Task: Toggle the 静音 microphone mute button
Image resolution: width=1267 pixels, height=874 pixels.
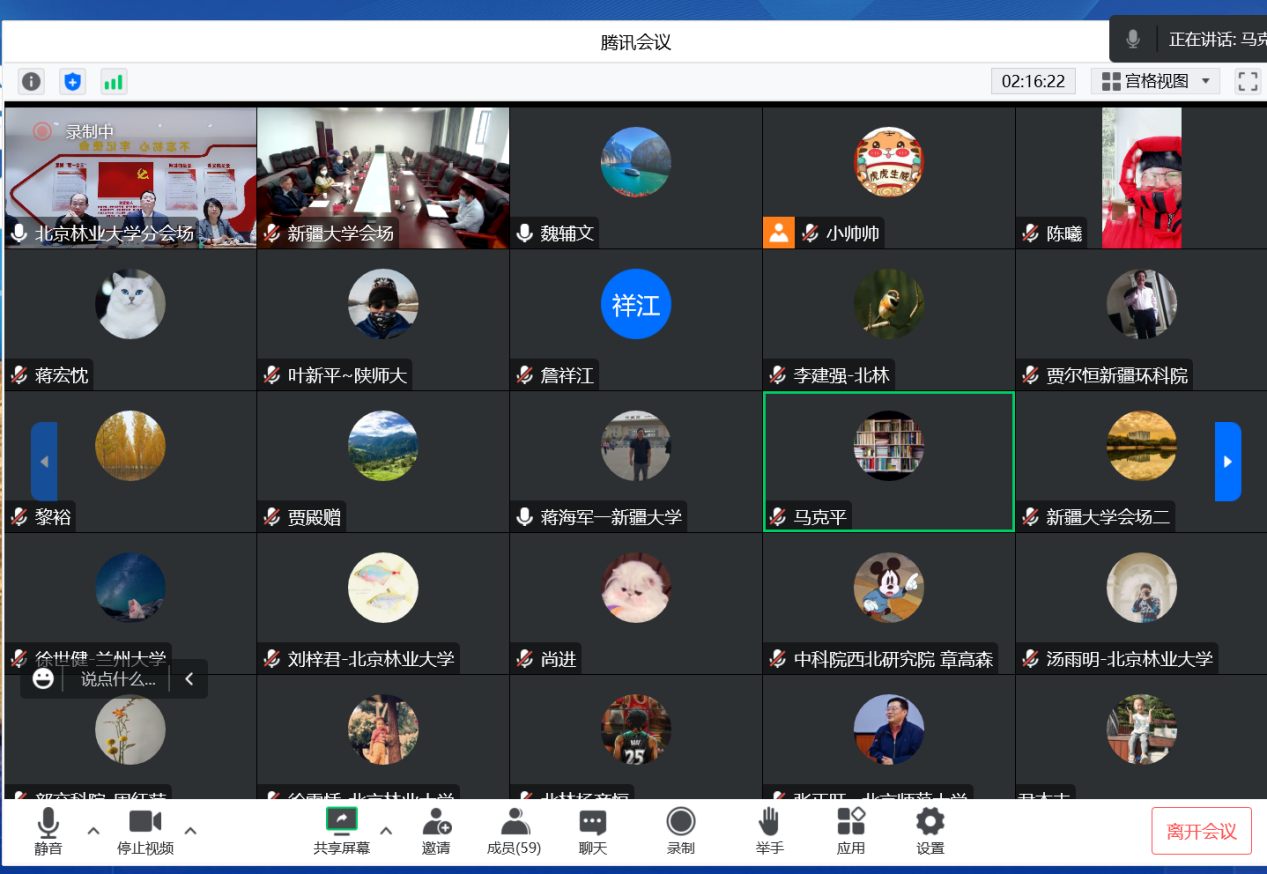Action: pyautogui.click(x=48, y=831)
